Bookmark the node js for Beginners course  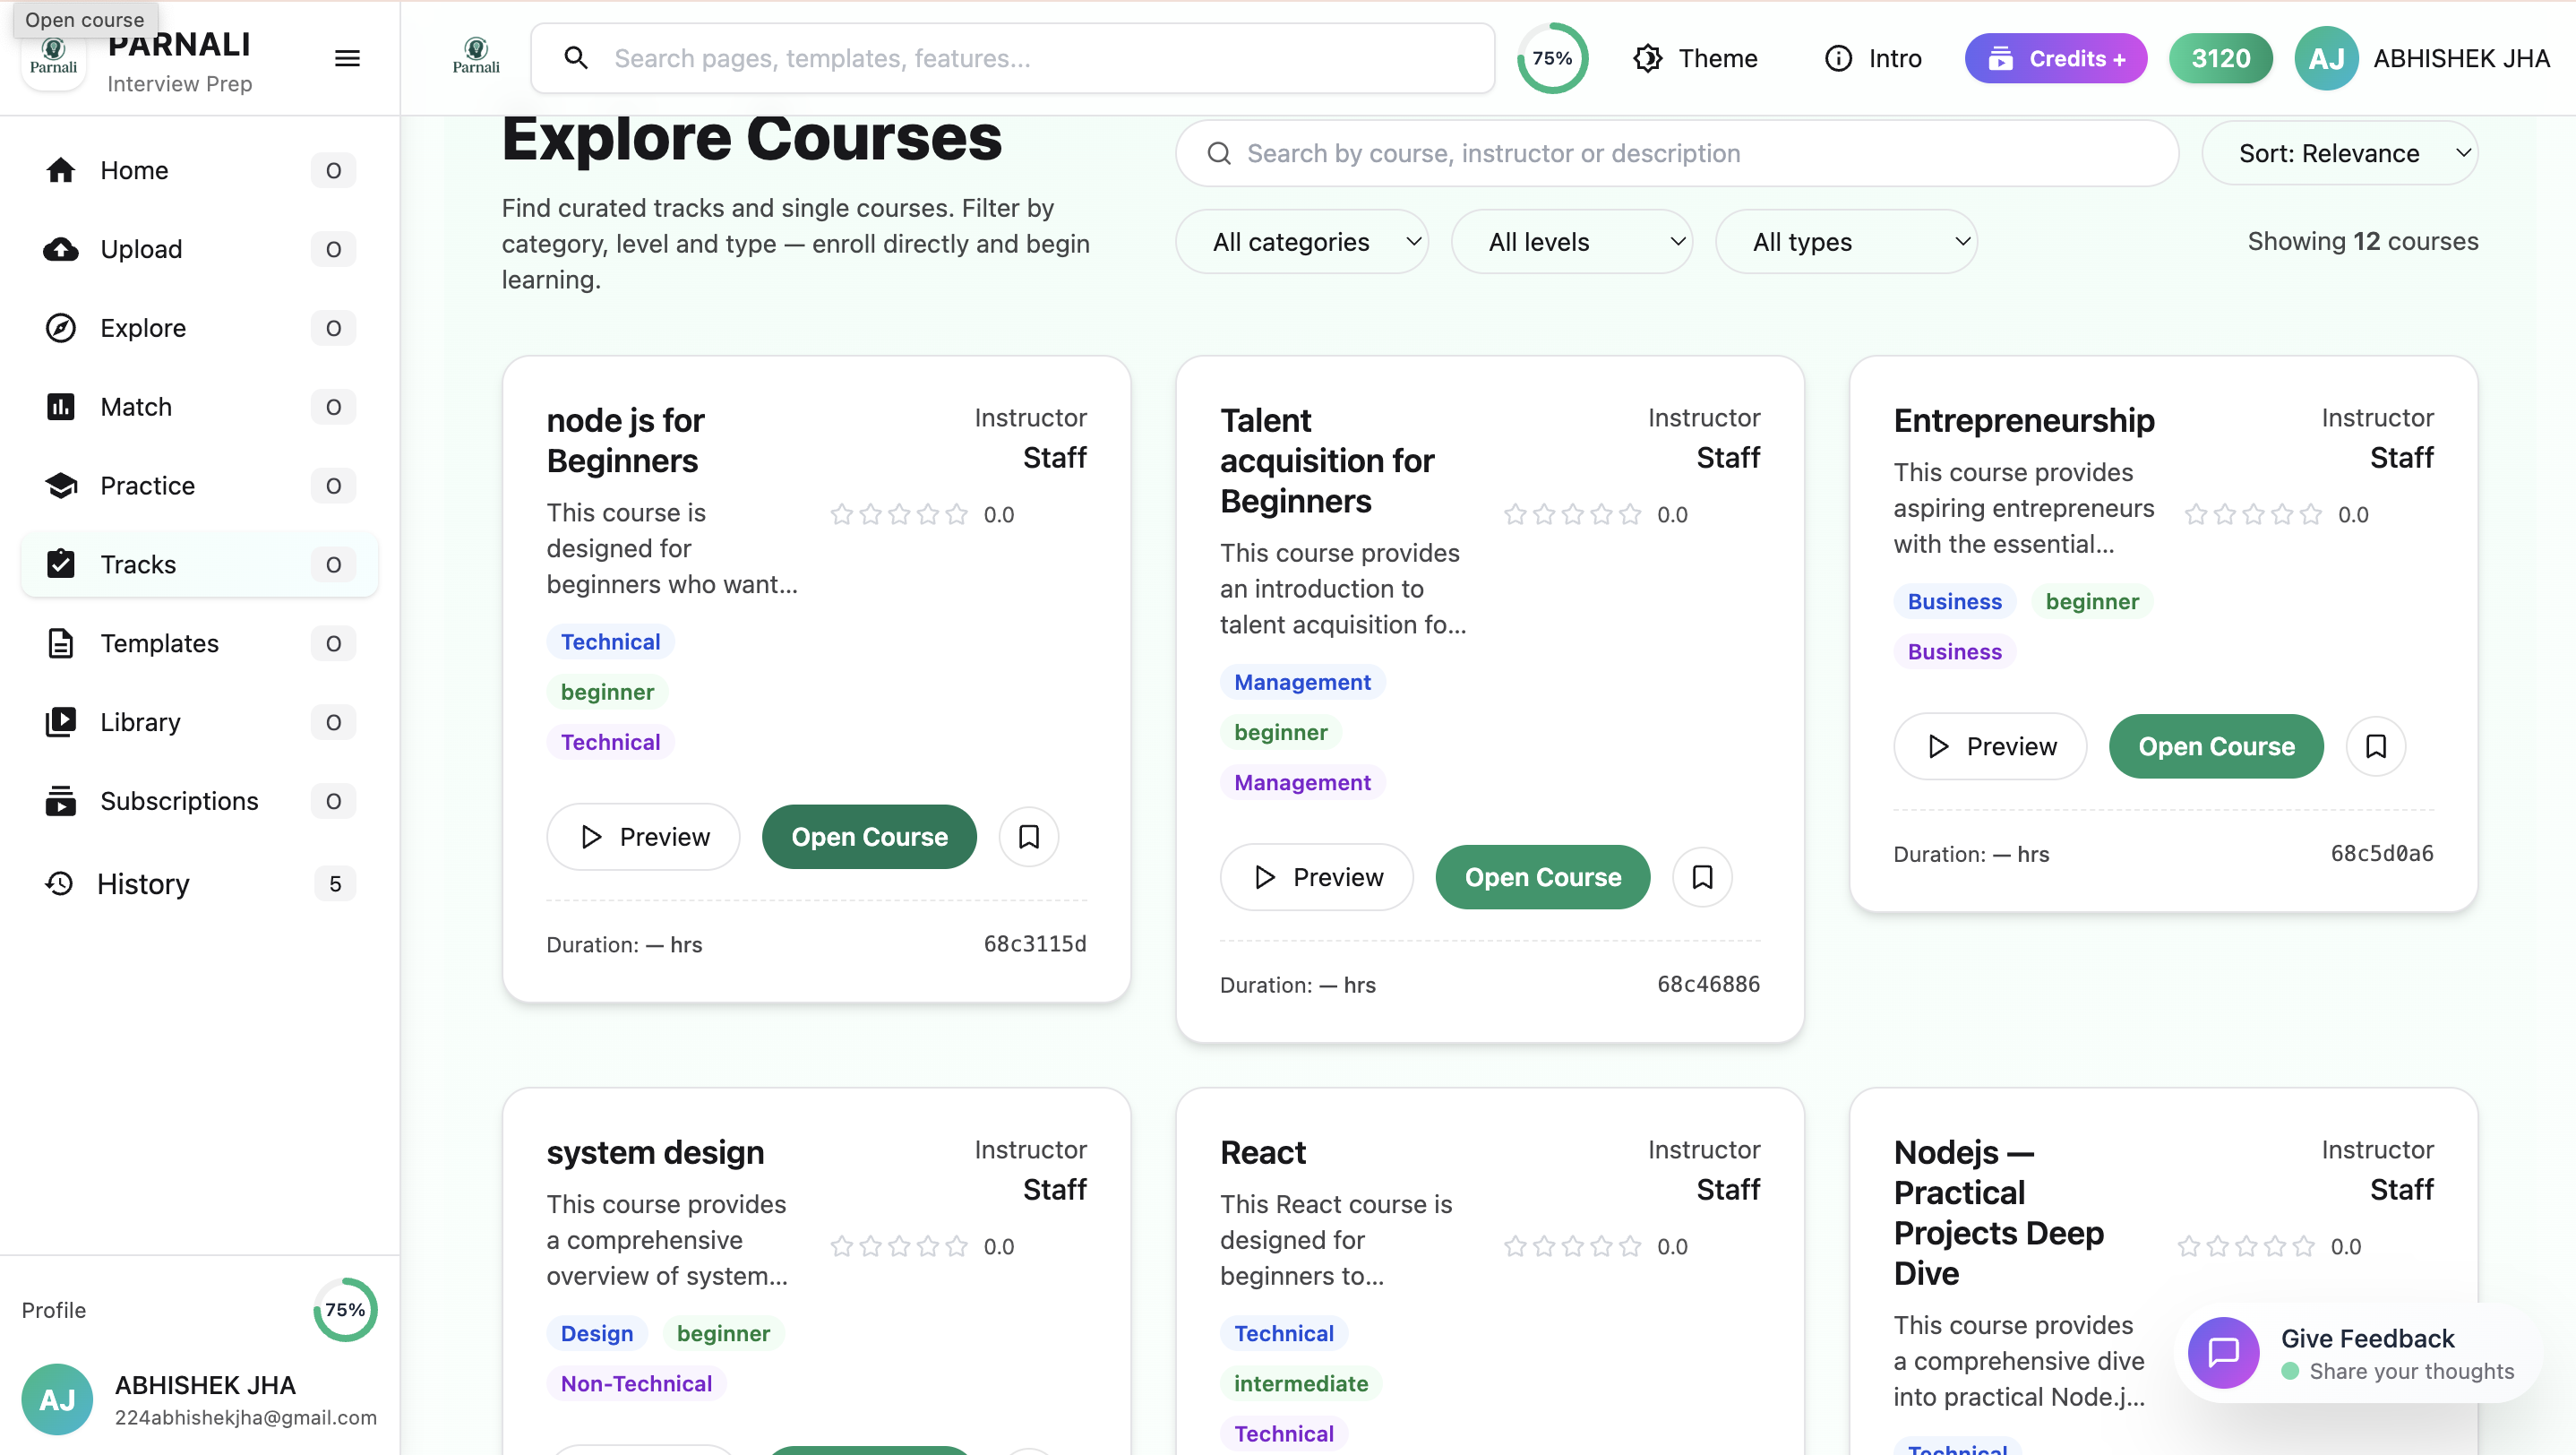1029,837
